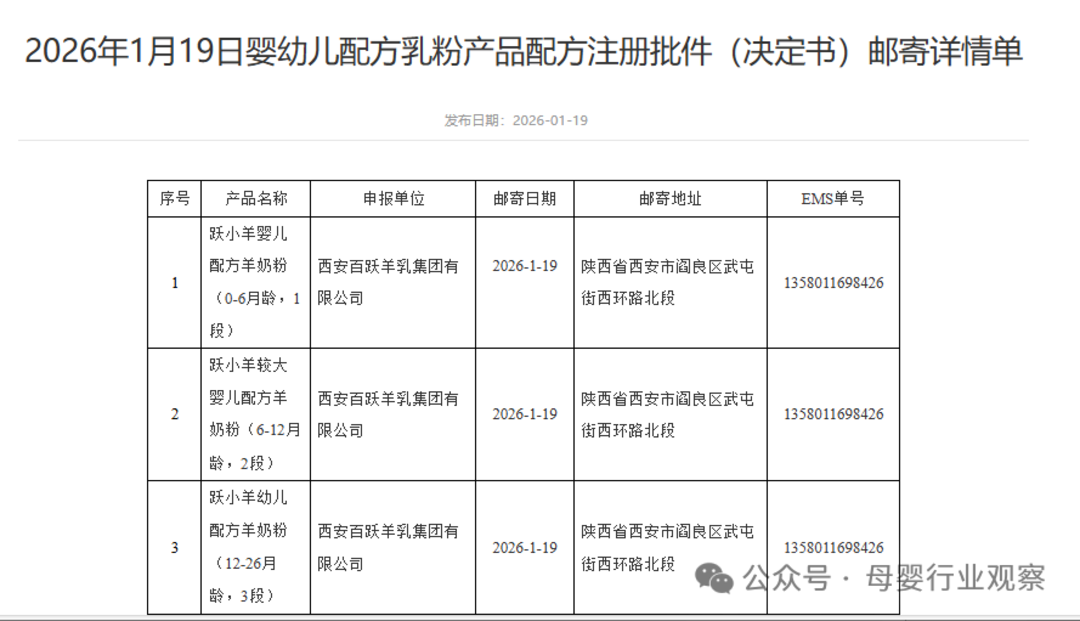Viewport: 1080px width, 621px height.
Task: Click the 邮寄日期 column header
Action: 524,198
